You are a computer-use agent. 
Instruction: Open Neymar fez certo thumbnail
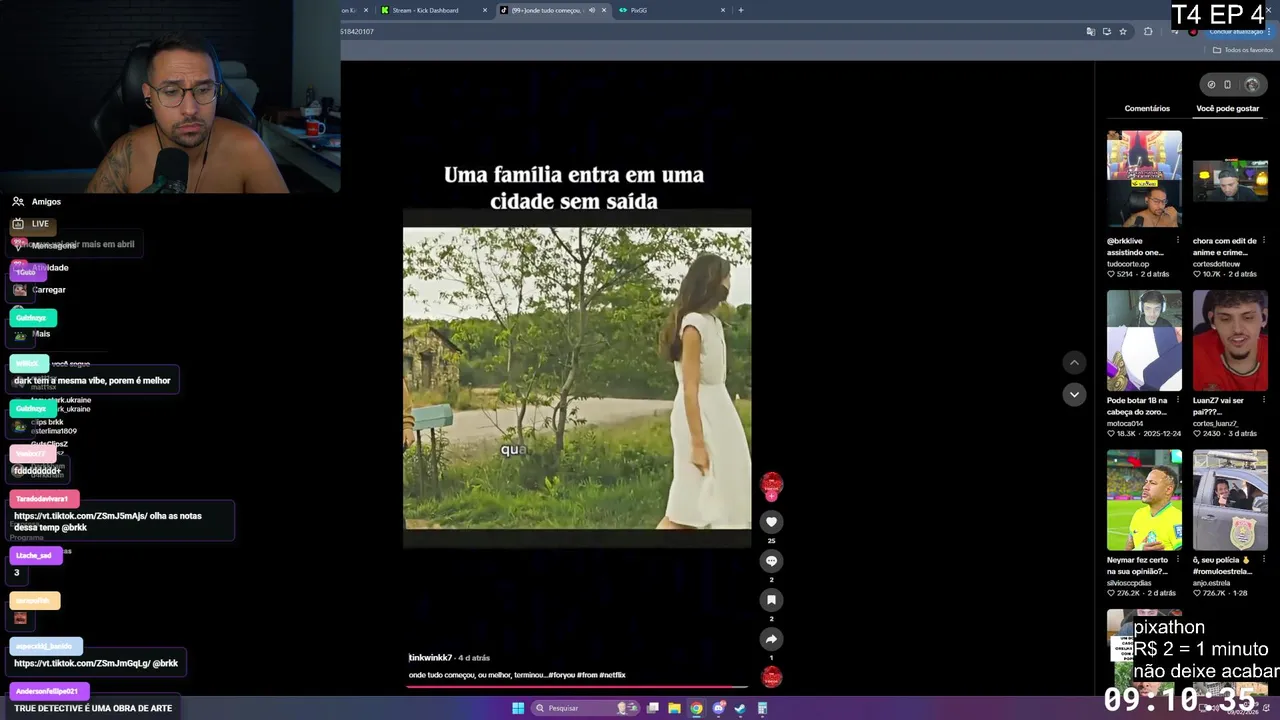coord(1144,500)
